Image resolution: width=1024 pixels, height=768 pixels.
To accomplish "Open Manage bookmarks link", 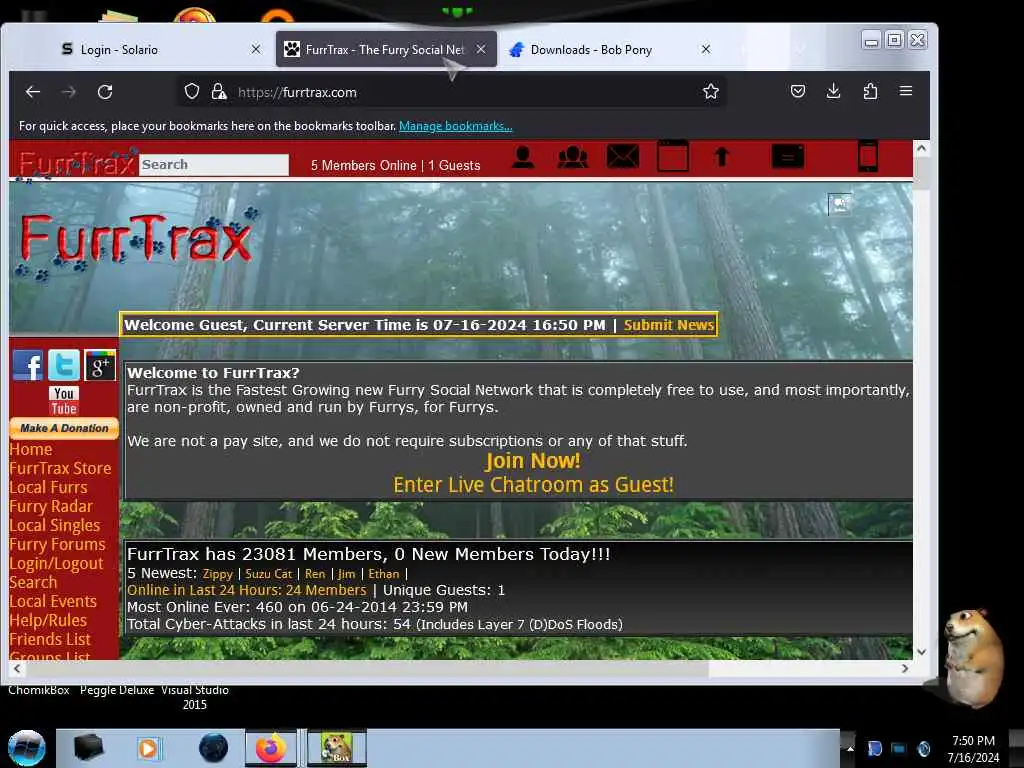I will click(x=455, y=126).
